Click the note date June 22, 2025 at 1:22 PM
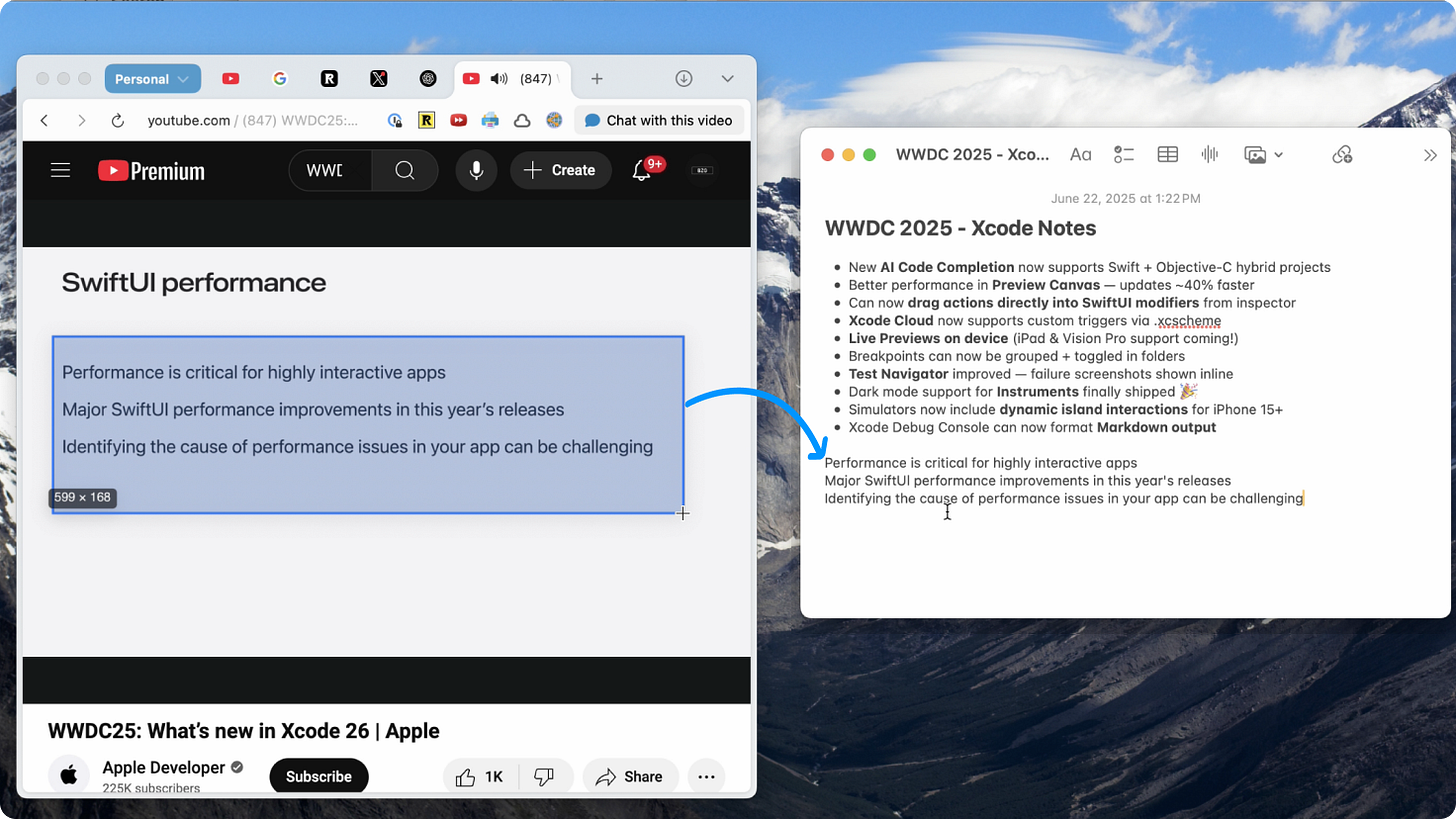Image resolution: width=1456 pixels, height=819 pixels. [1125, 199]
